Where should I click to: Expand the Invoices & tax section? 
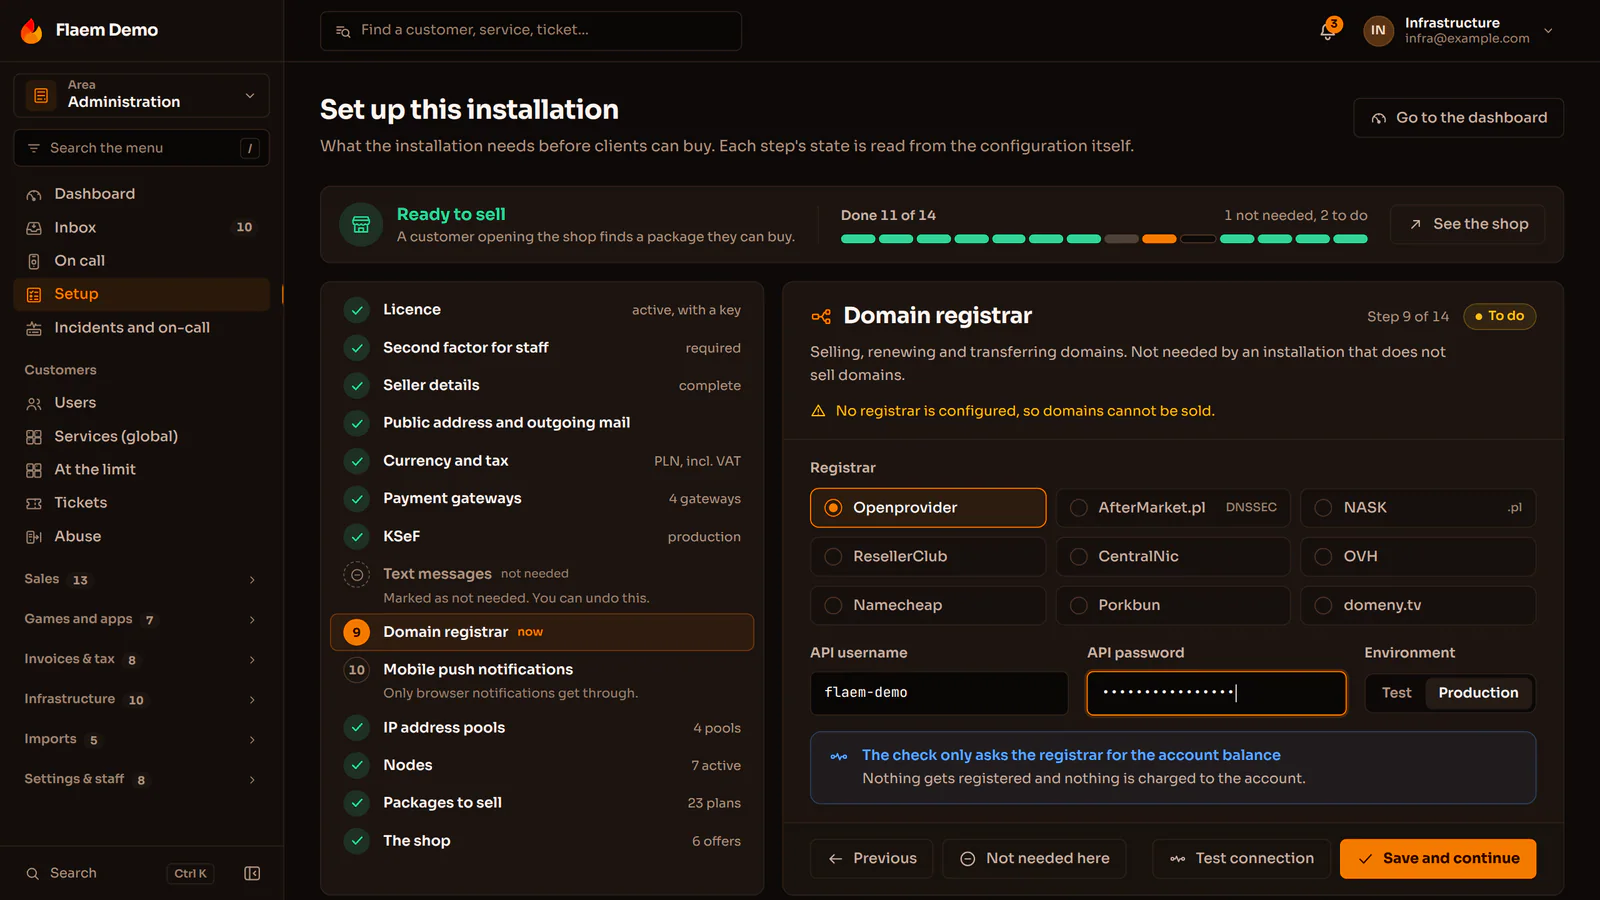coord(141,660)
